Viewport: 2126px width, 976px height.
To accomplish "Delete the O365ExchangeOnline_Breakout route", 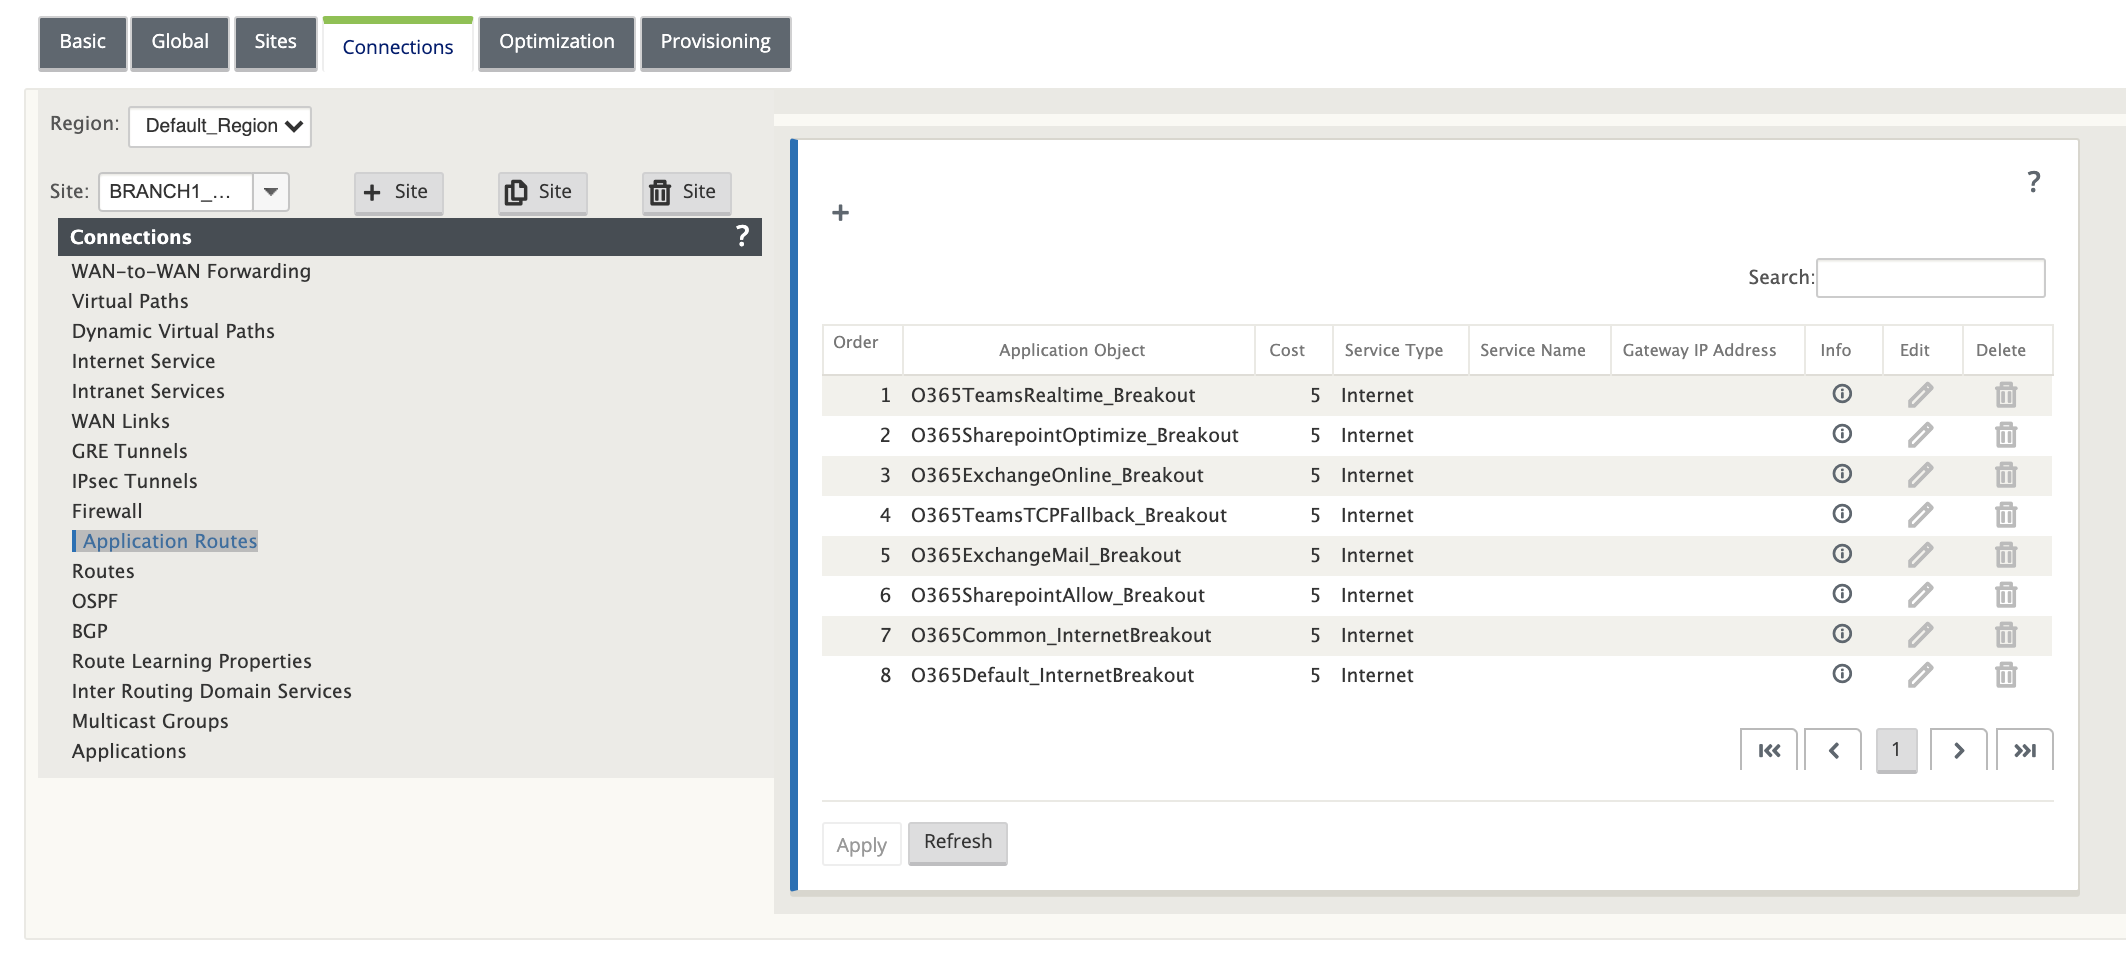I will [2006, 475].
